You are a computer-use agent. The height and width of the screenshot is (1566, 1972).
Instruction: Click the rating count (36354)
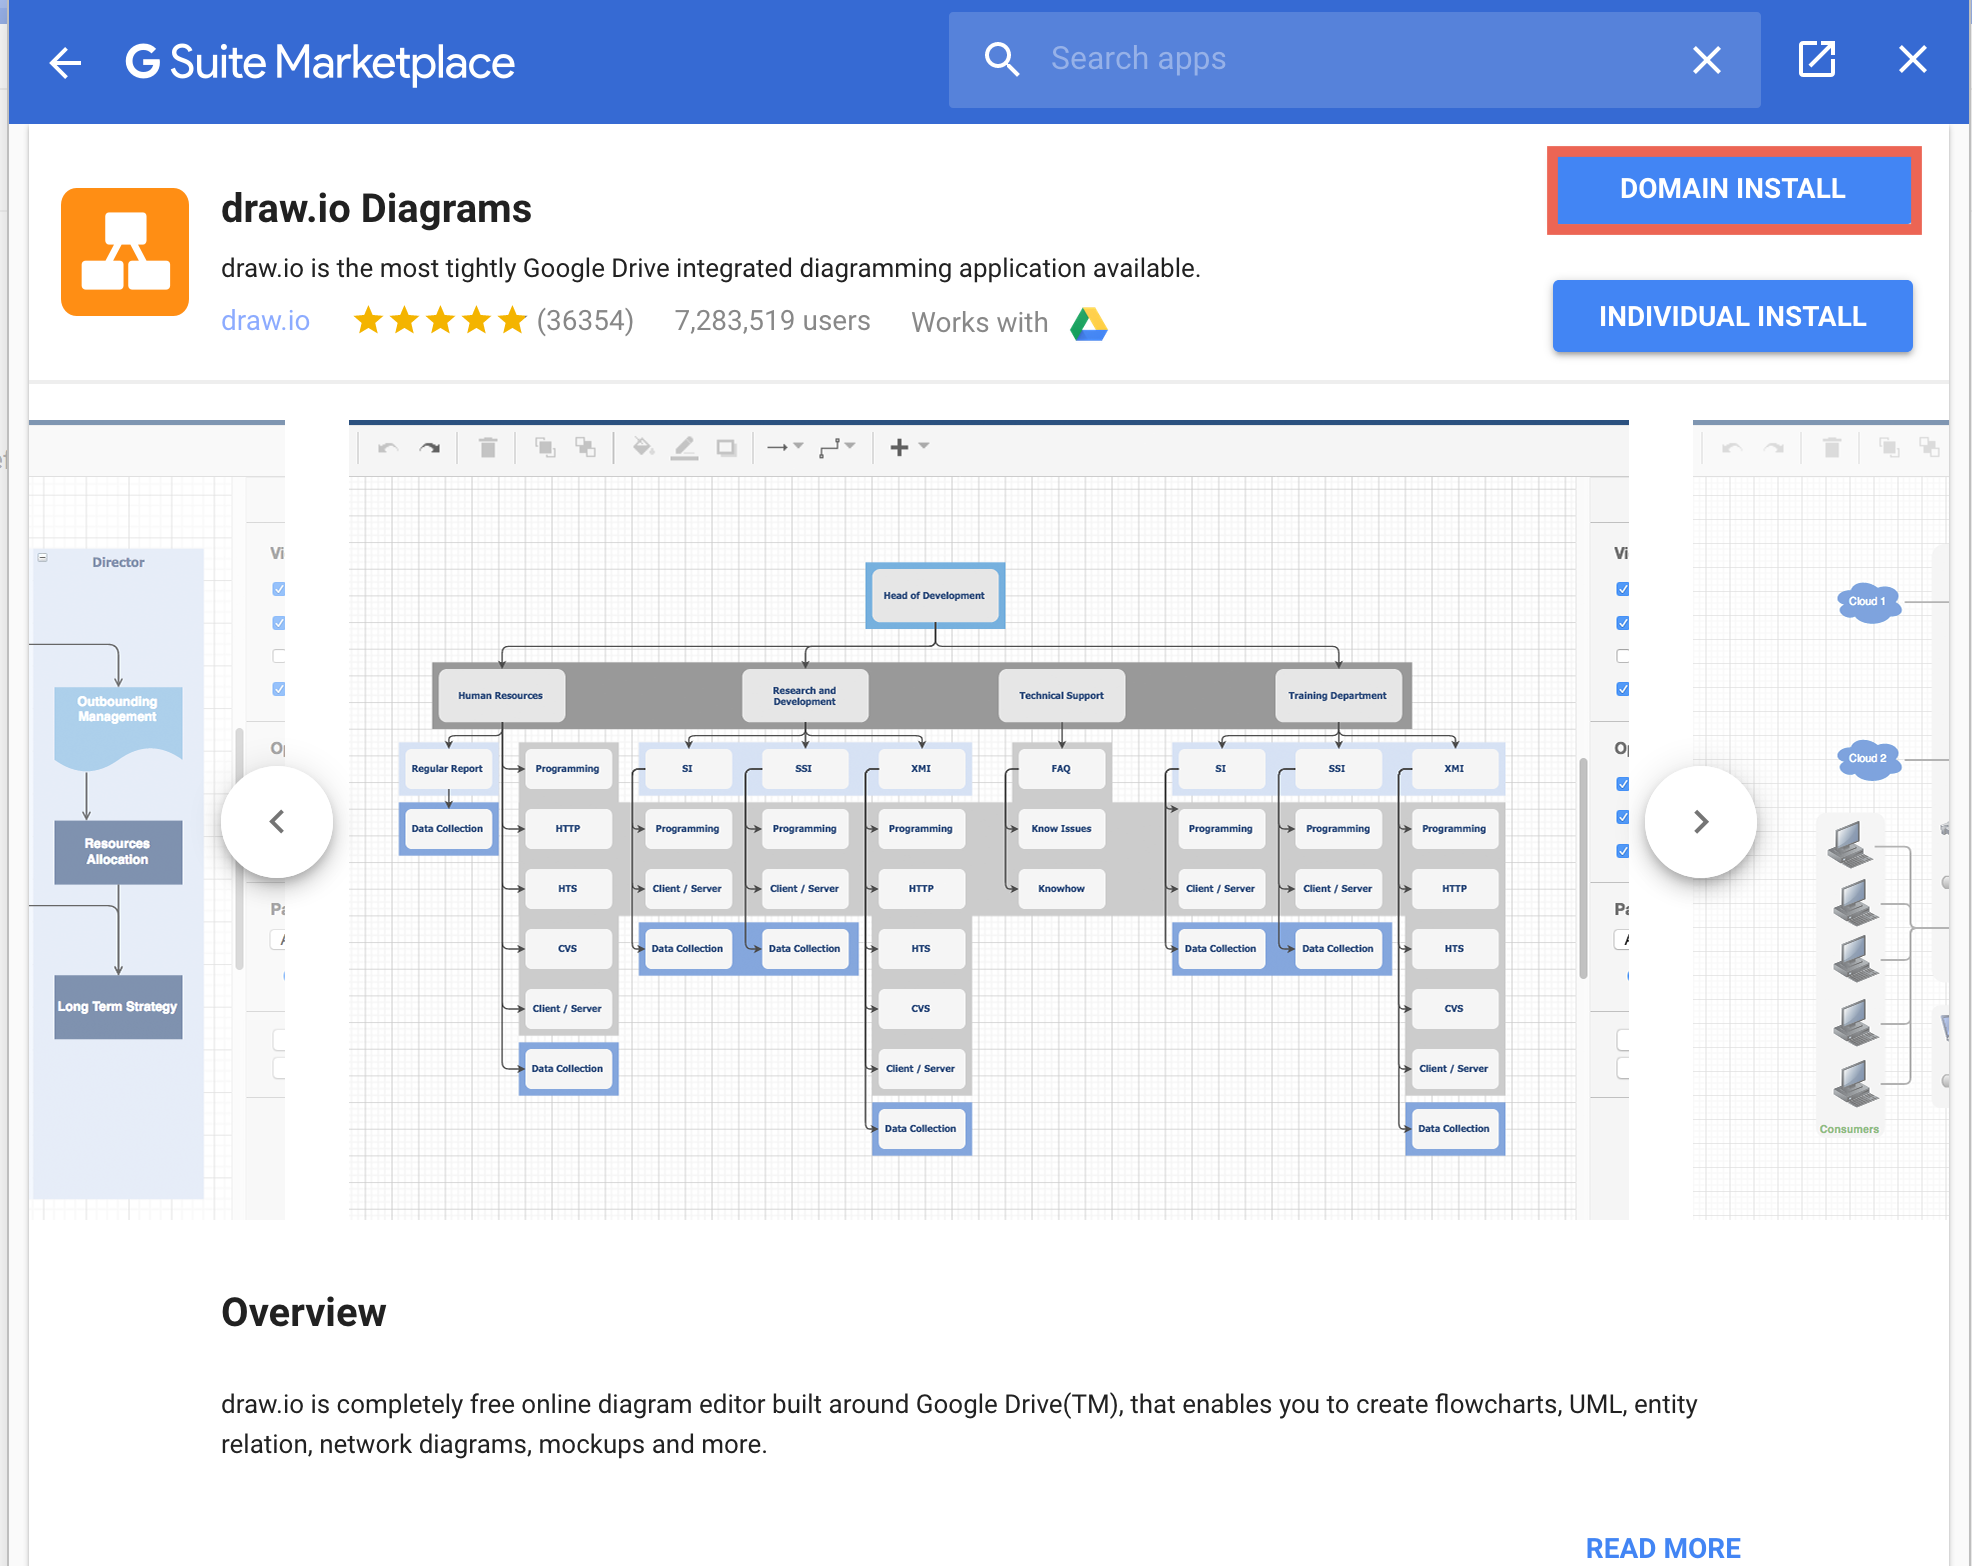point(585,321)
